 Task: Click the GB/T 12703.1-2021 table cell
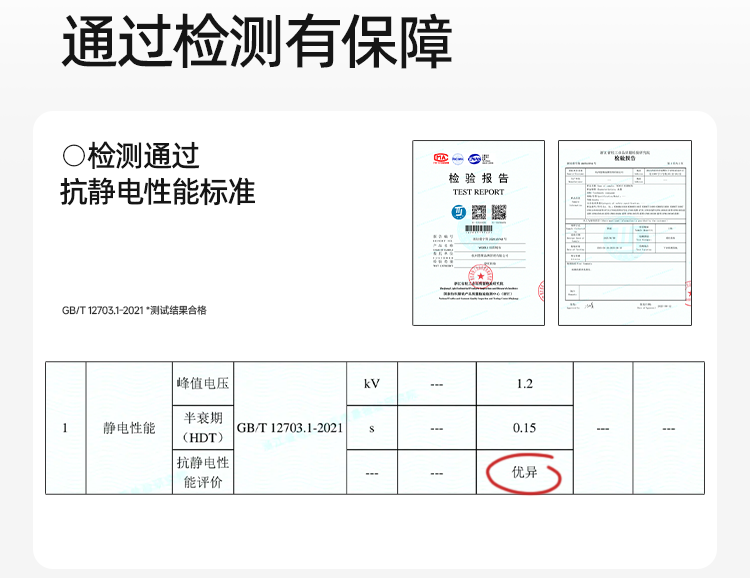[290, 428]
